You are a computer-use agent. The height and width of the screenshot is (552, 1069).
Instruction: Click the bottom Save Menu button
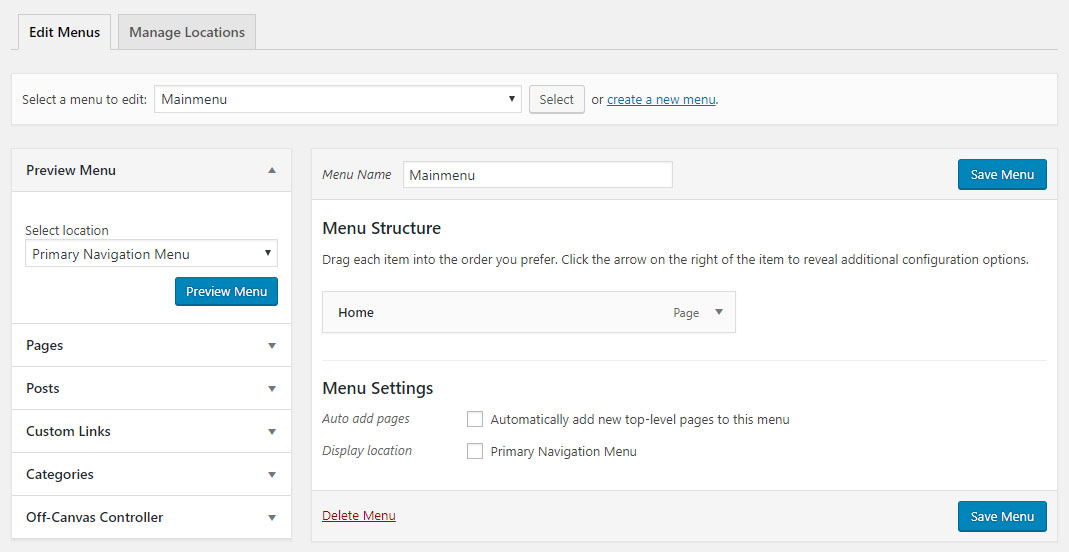point(1002,517)
